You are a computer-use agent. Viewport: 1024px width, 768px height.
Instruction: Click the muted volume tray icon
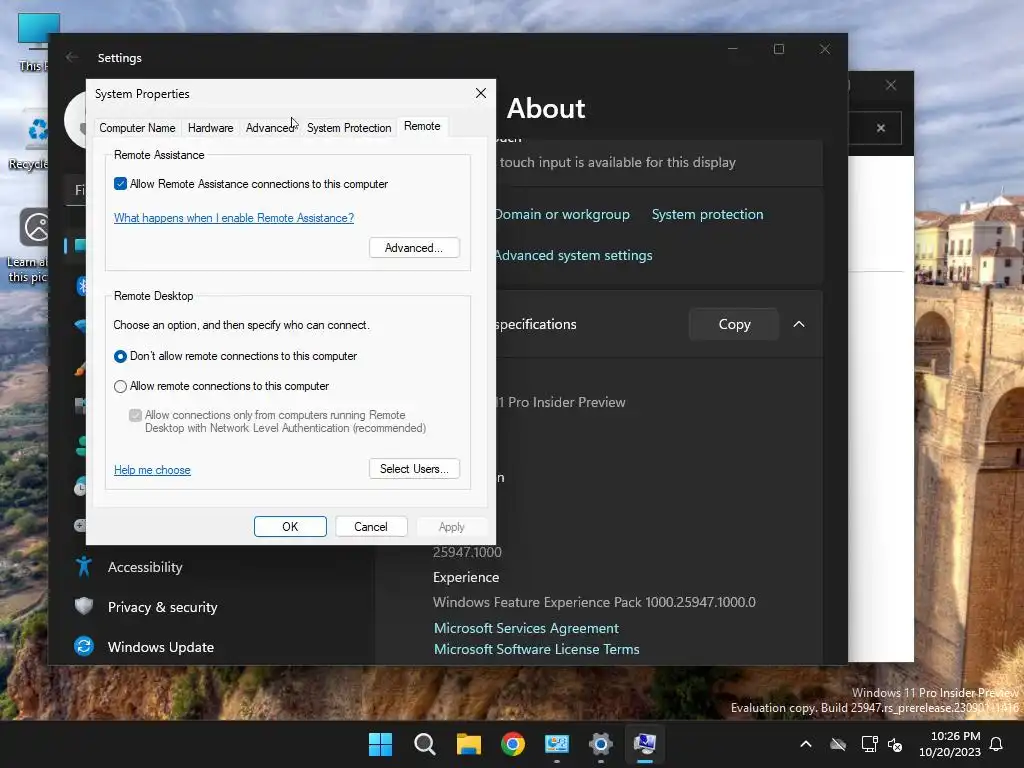pyautogui.click(x=895, y=744)
